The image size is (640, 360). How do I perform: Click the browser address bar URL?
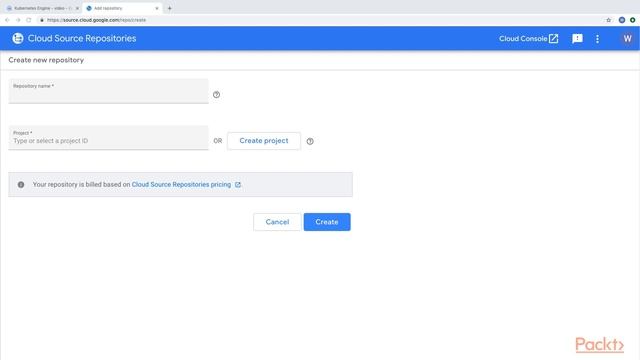[96, 20]
